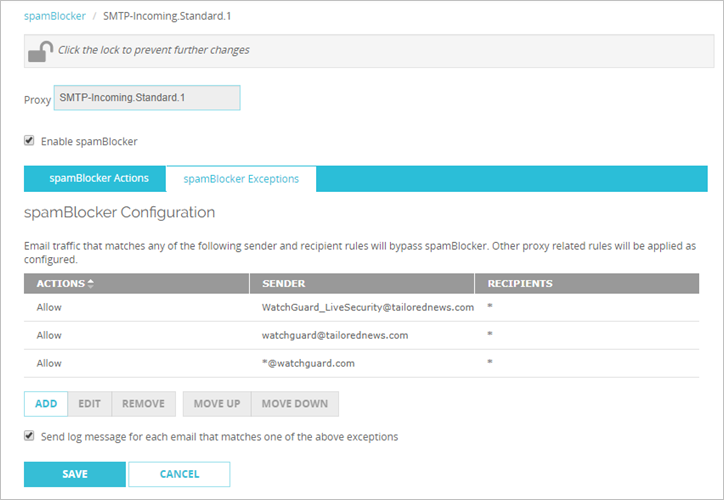This screenshot has width=724, height=500.
Task: Toggle the Enable spamBlocker checkbox
Action: click(30, 141)
